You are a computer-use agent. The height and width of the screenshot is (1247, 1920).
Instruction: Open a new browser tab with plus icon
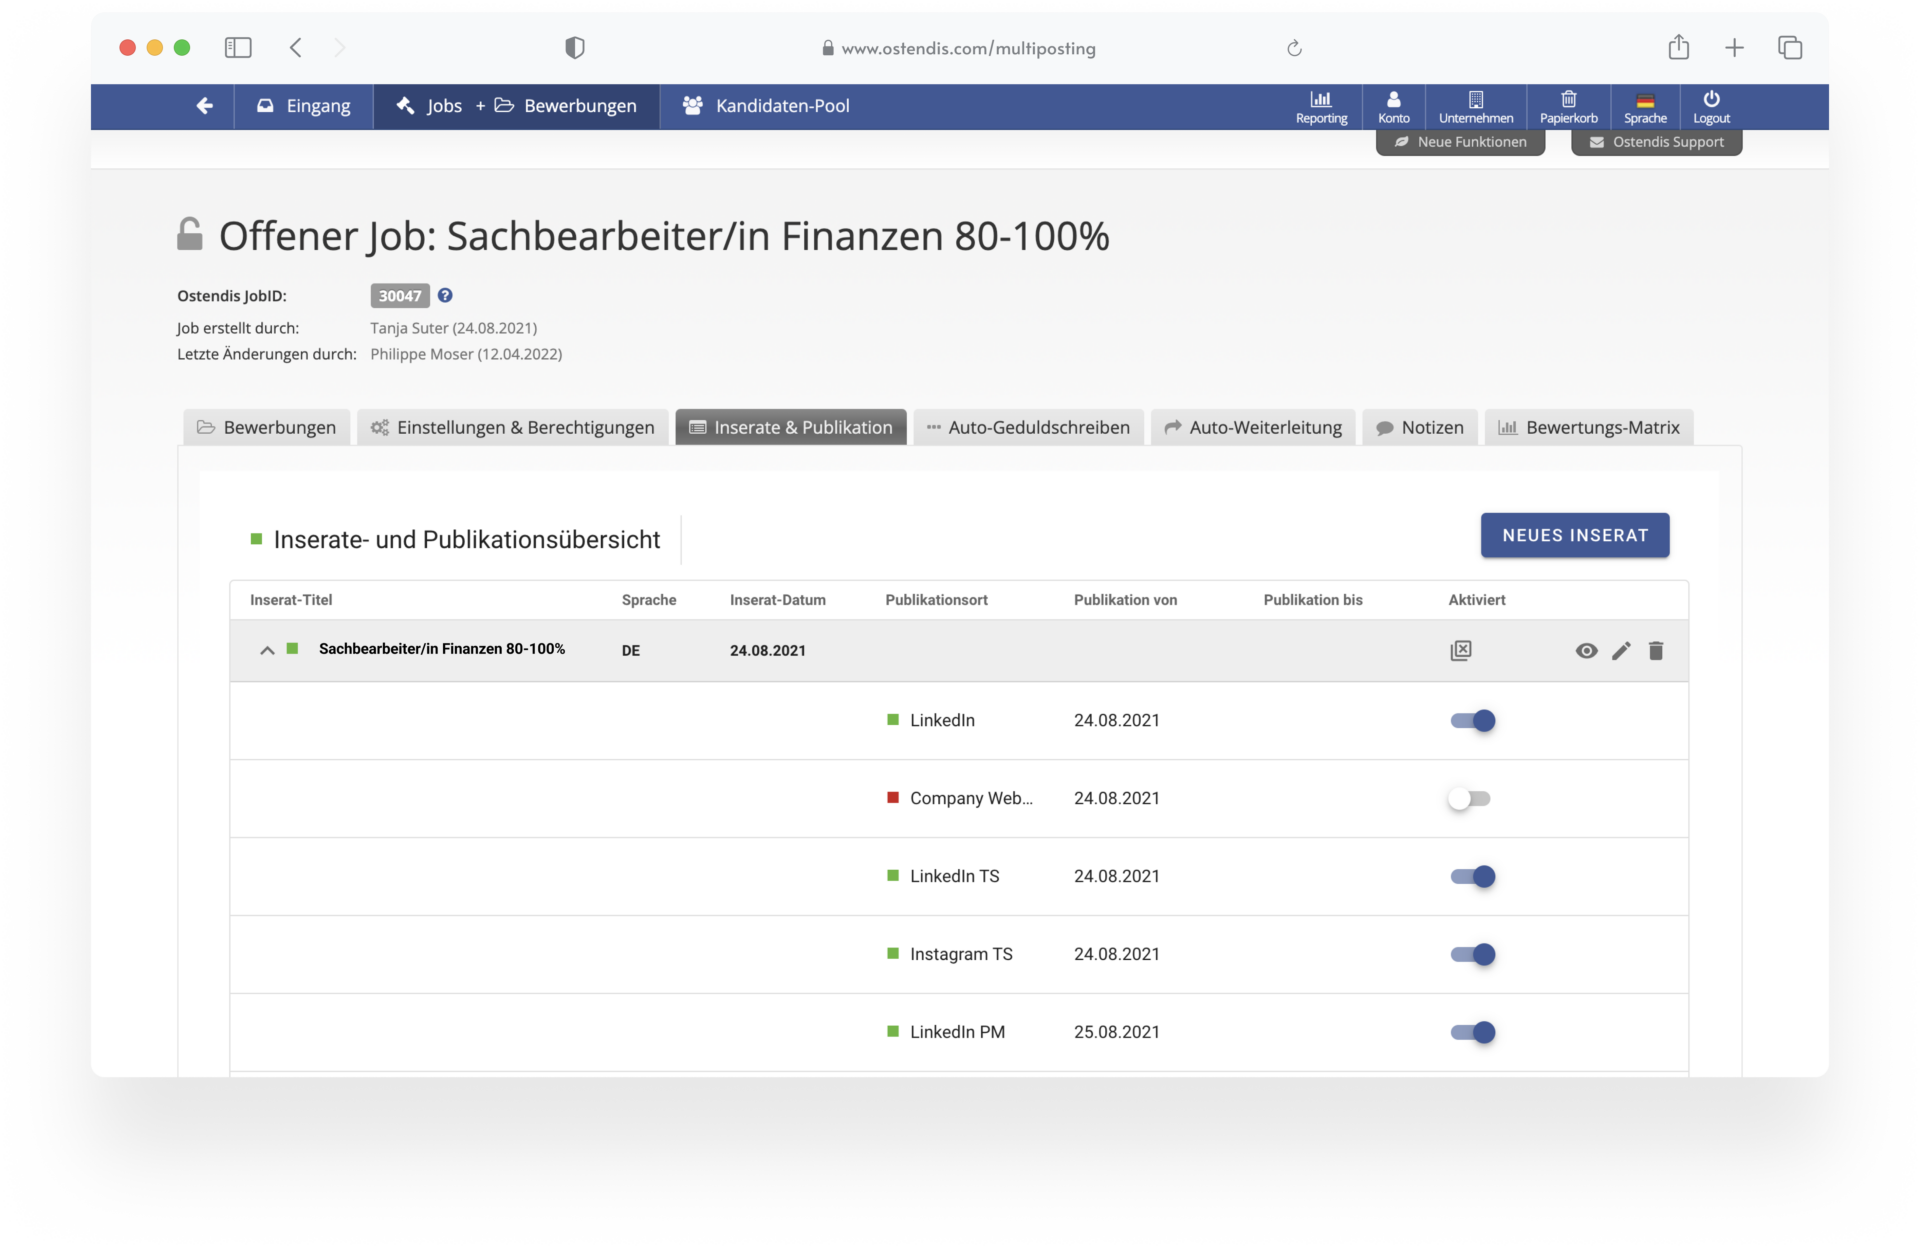[1735, 48]
